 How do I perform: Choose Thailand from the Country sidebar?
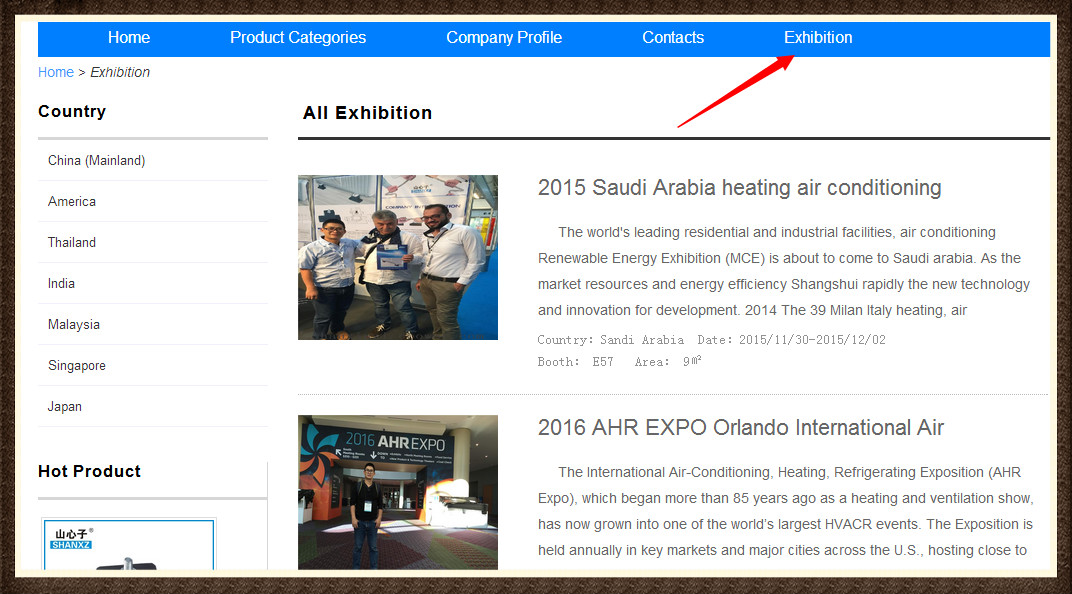pos(72,243)
